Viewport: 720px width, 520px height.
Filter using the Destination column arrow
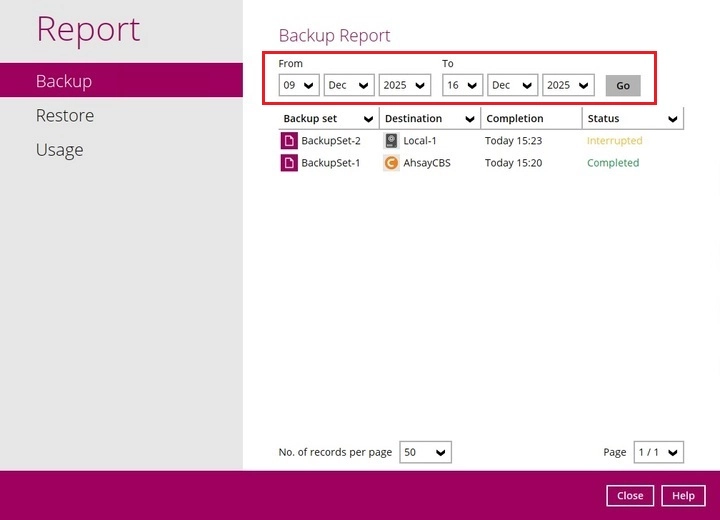coord(469,119)
